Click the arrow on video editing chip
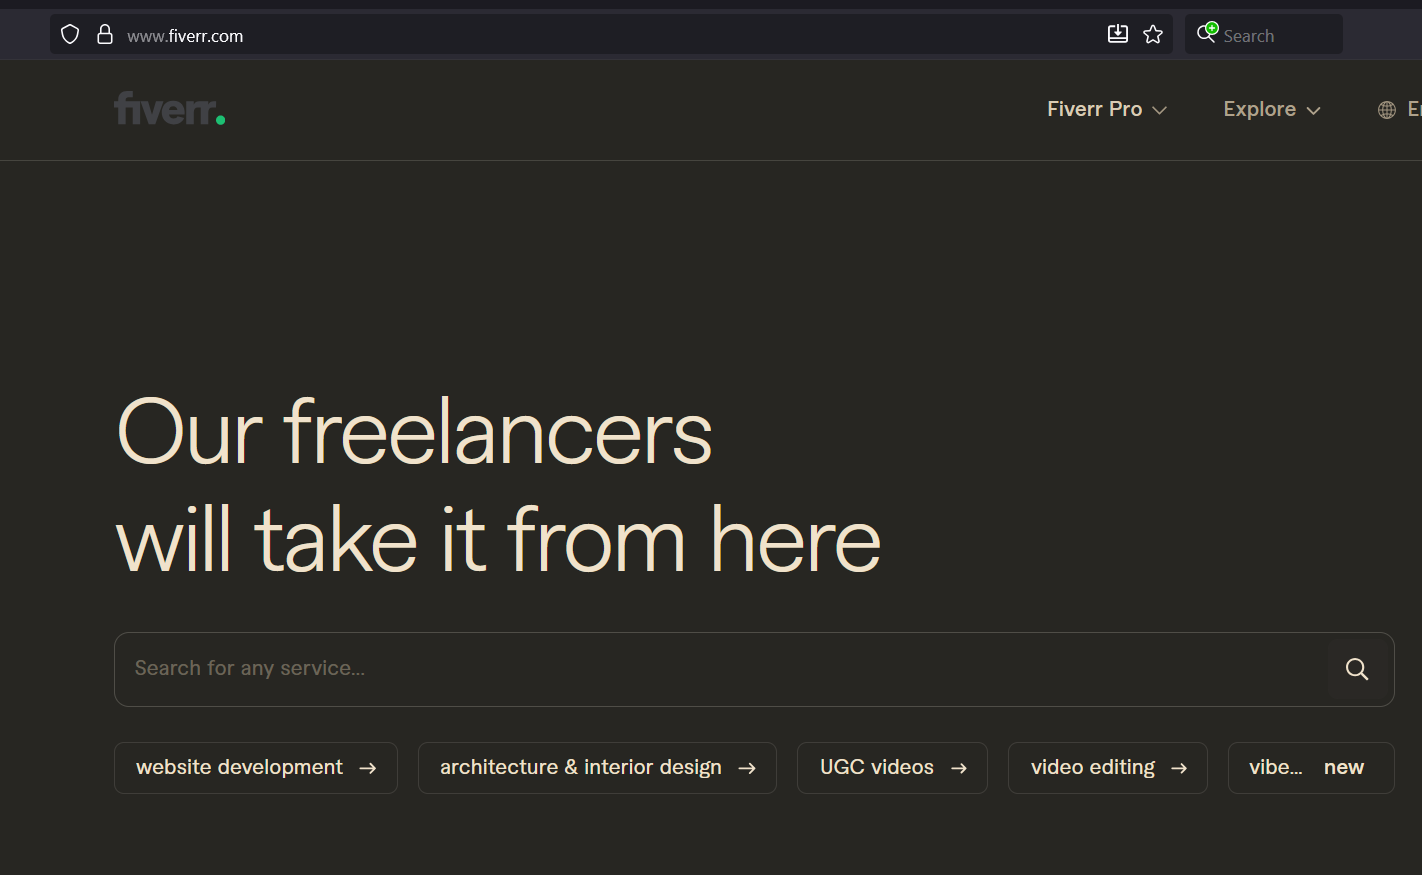Screen dimensions: 1422x875 pyautogui.click(x=1179, y=768)
